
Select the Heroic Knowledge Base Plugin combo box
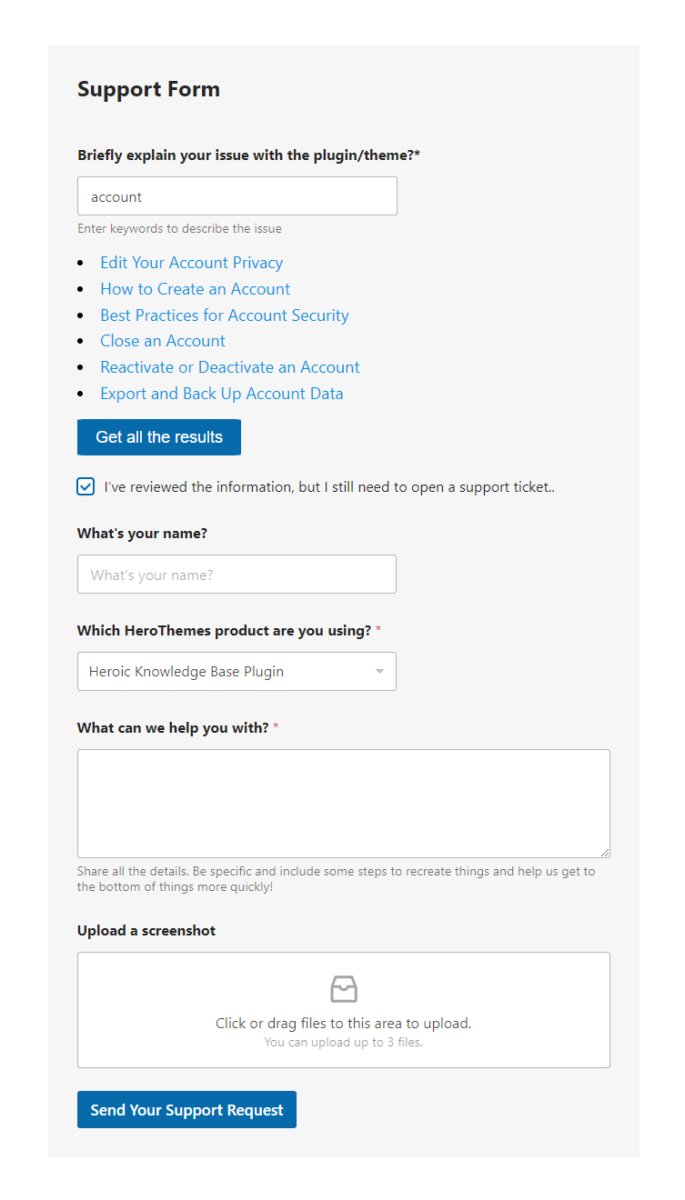tap(236, 671)
